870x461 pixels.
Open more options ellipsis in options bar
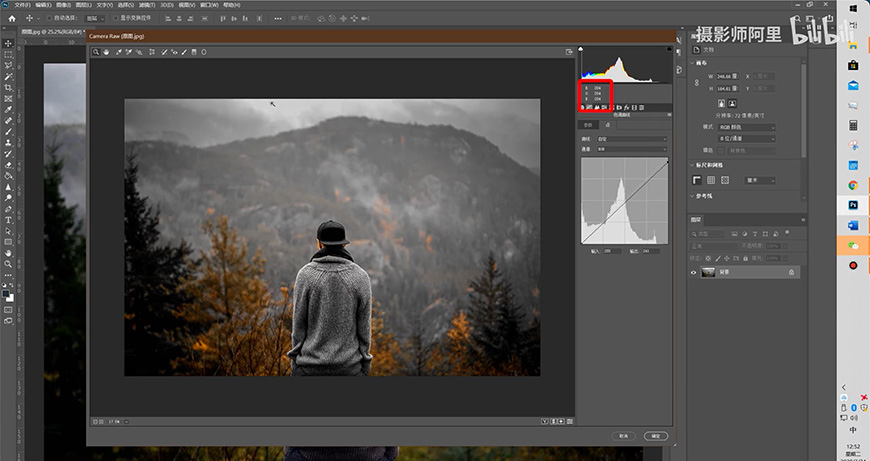(x=278, y=18)
